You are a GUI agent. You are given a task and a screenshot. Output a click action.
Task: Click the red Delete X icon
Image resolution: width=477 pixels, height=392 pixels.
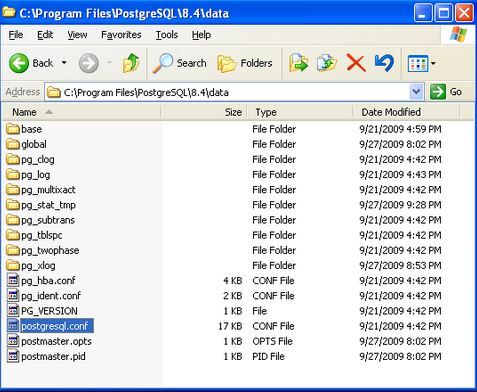pyautogui.click(x=356, y=63)
